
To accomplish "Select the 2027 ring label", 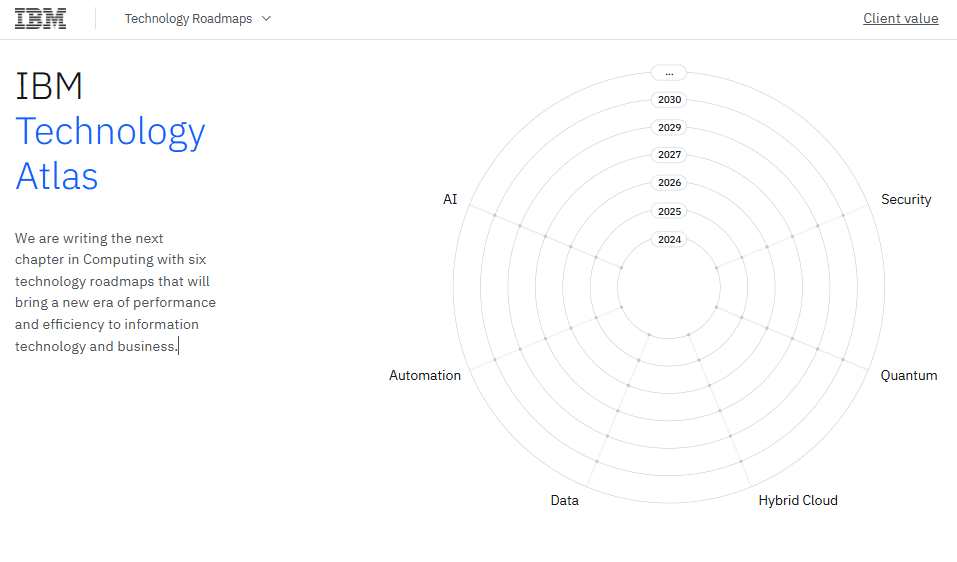I will 669,155.
